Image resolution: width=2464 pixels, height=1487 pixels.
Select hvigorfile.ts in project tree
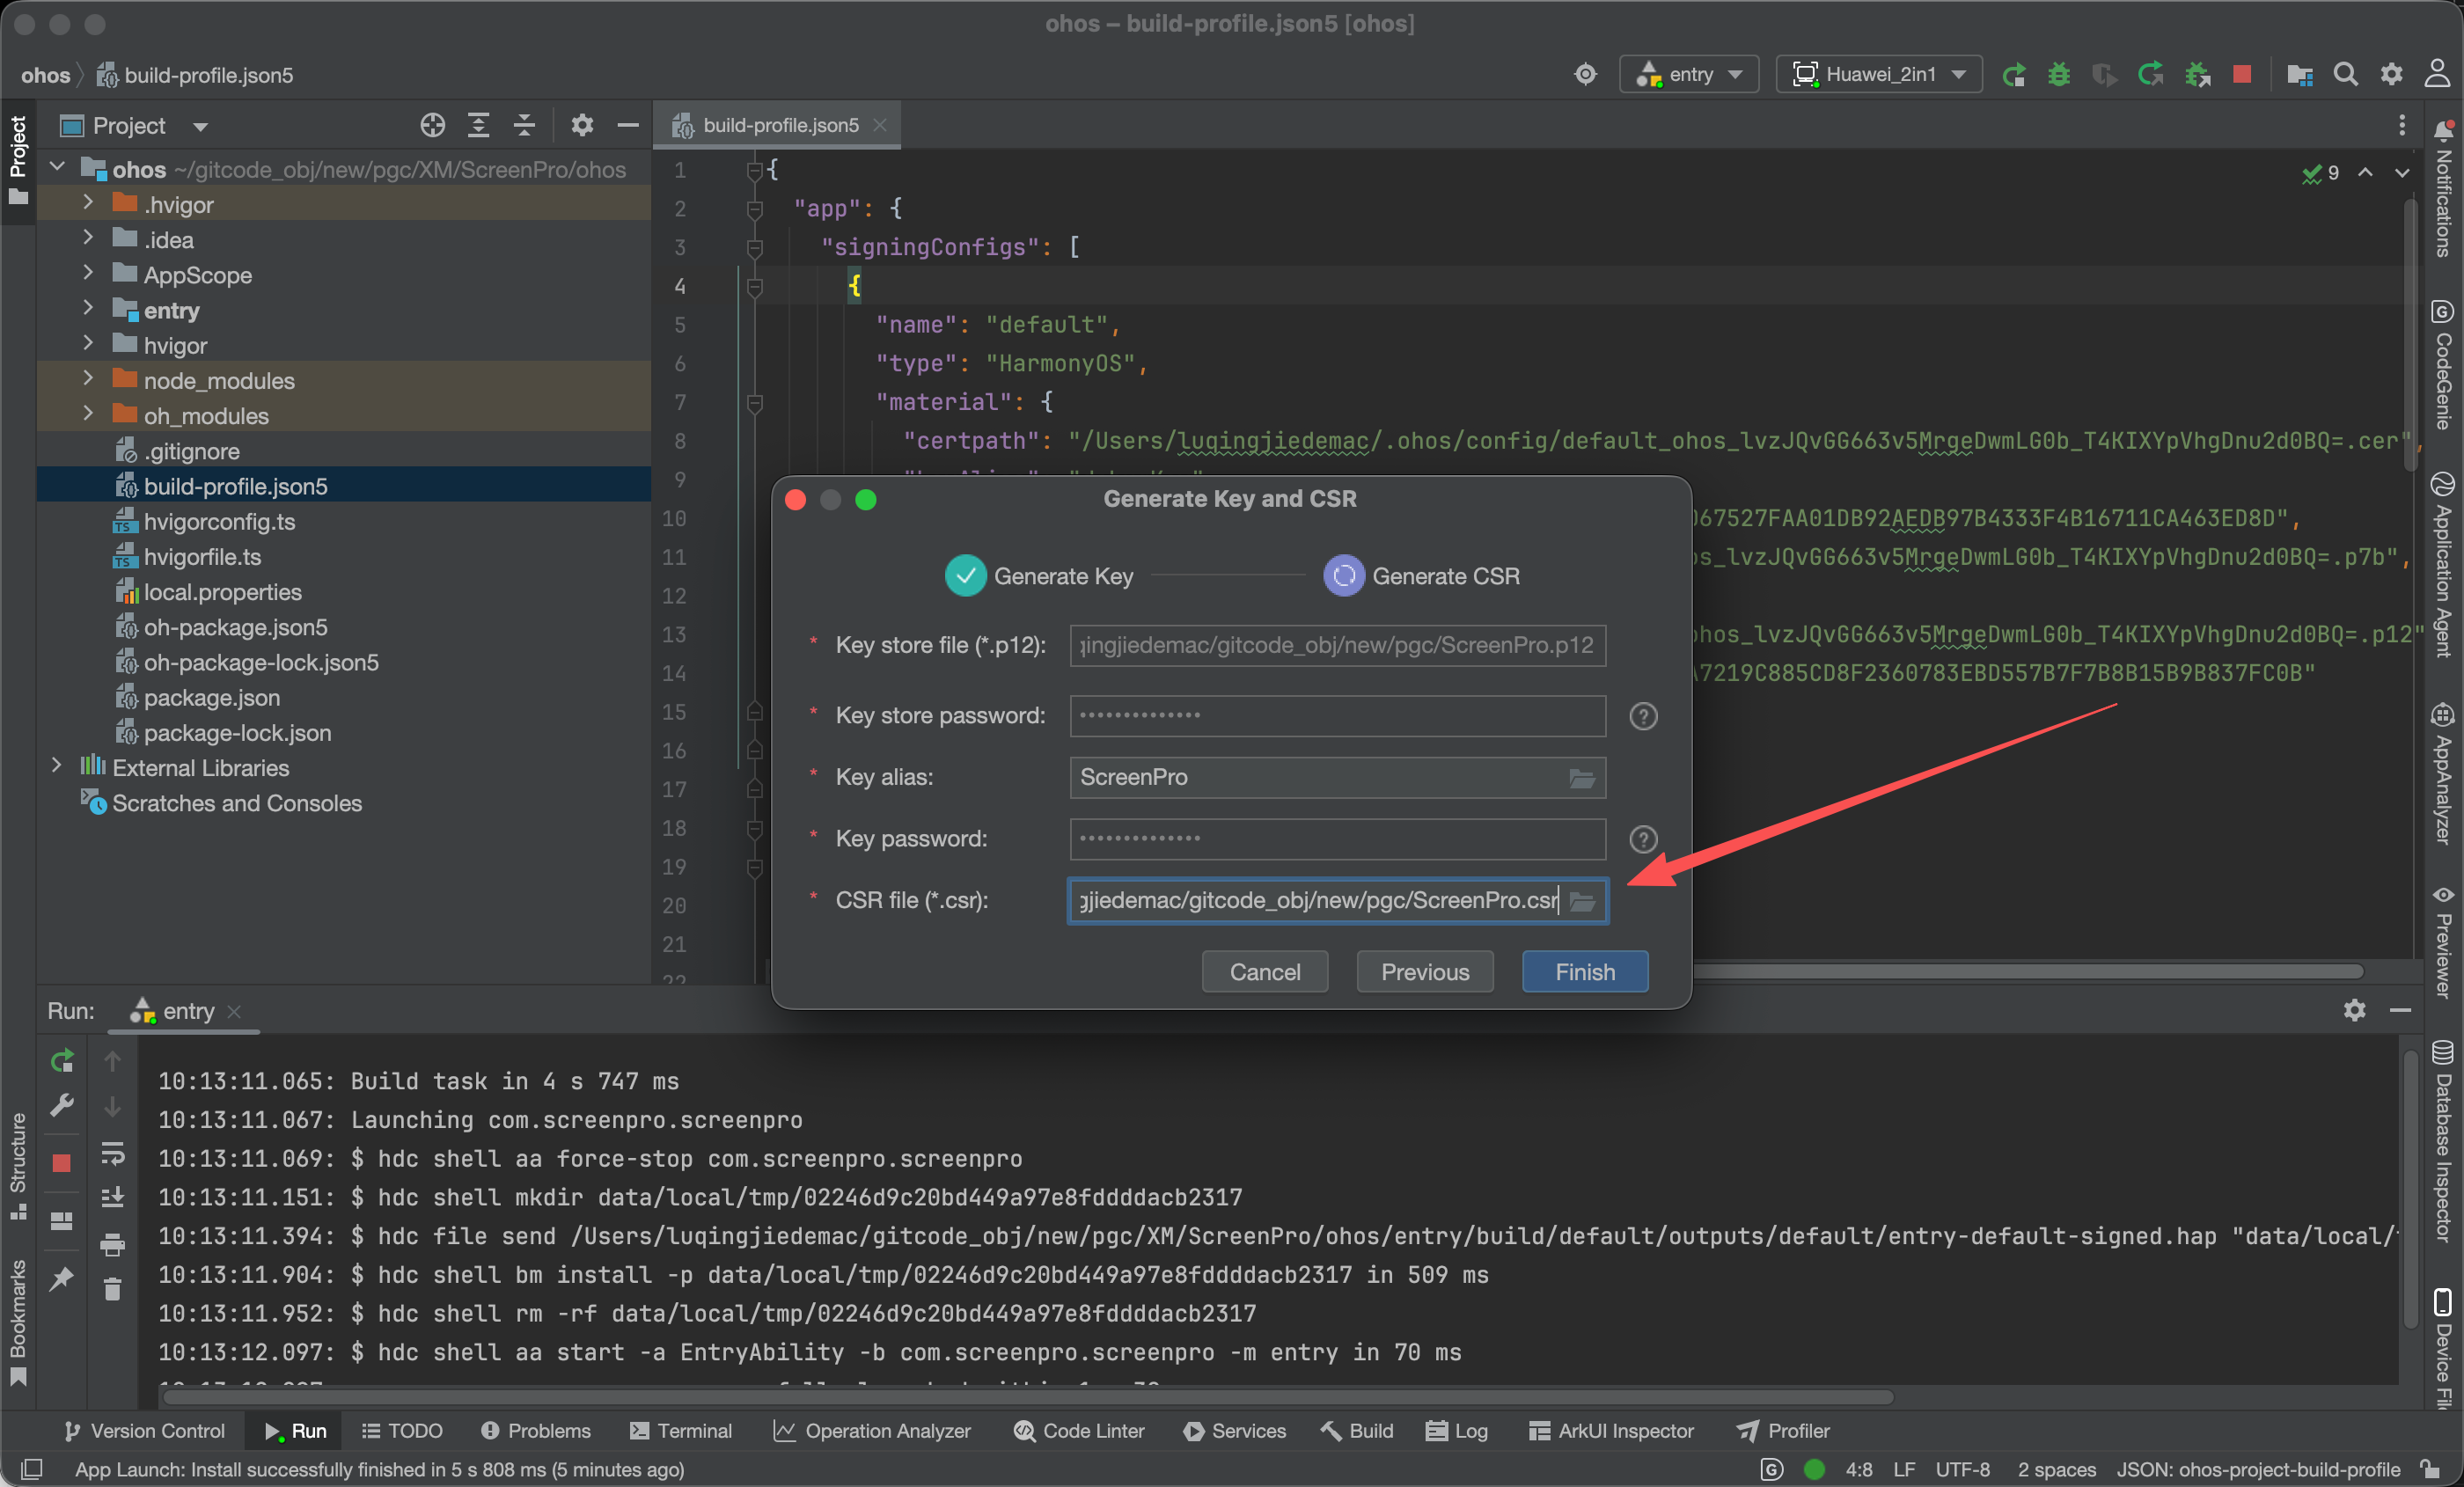pos(202,557)
